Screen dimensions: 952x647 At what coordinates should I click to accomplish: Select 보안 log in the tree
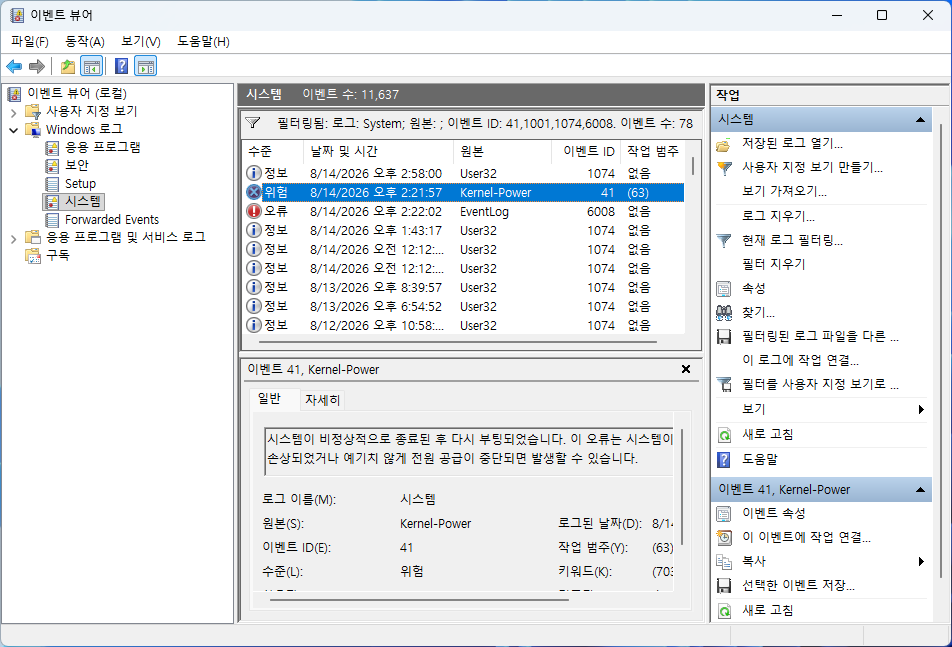pyautogui.click(x=76, y=165)
